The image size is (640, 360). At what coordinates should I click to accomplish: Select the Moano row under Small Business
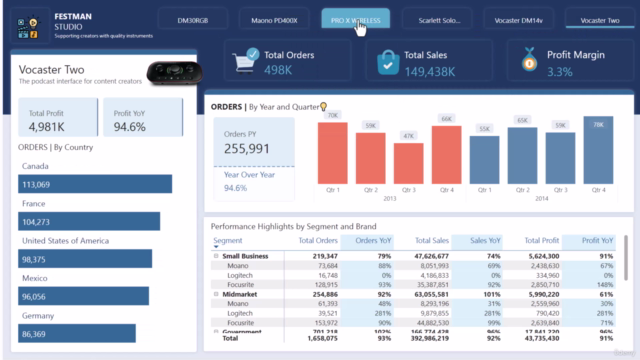pos(413,266)
